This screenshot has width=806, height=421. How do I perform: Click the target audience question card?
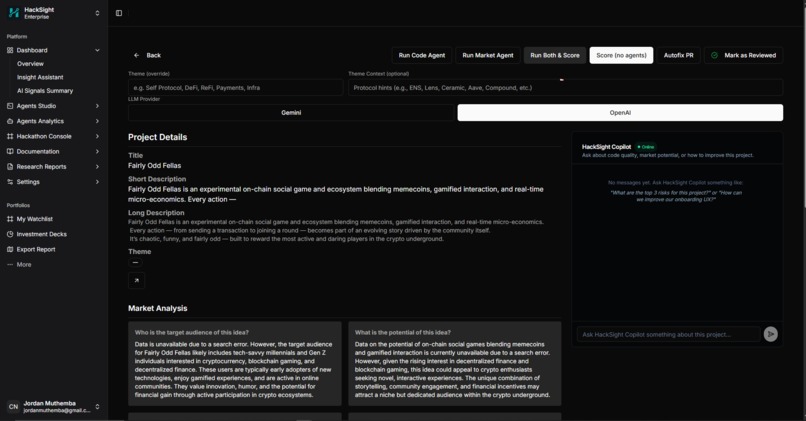234,363
